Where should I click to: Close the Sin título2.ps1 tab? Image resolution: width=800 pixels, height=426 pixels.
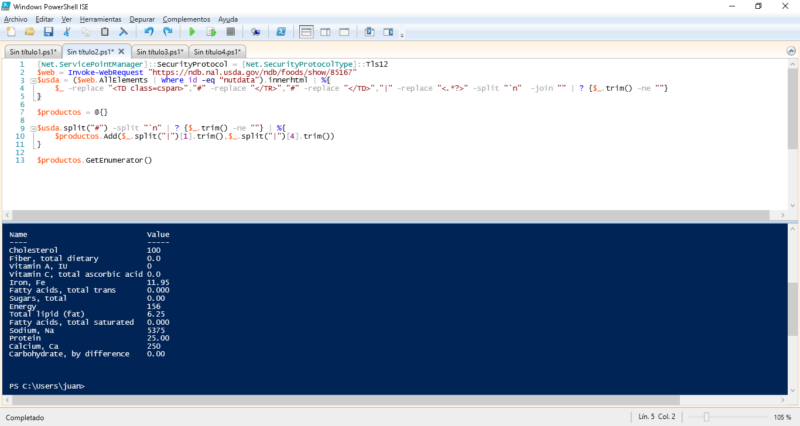click(x=121, y=52)
